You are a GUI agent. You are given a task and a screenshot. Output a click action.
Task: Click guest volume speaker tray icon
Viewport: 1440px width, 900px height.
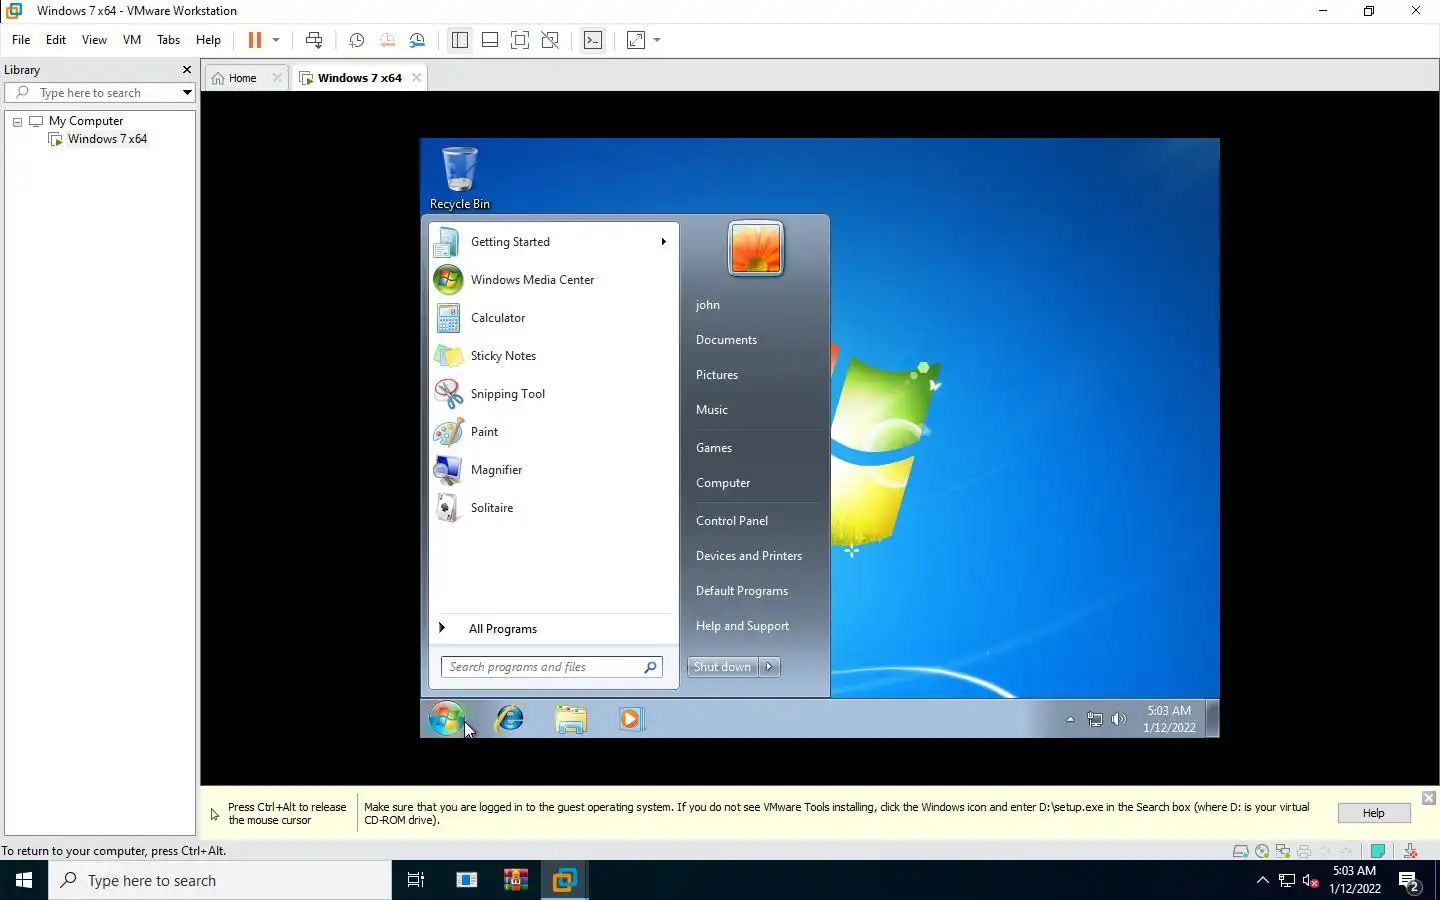(x=1119, y=719)
